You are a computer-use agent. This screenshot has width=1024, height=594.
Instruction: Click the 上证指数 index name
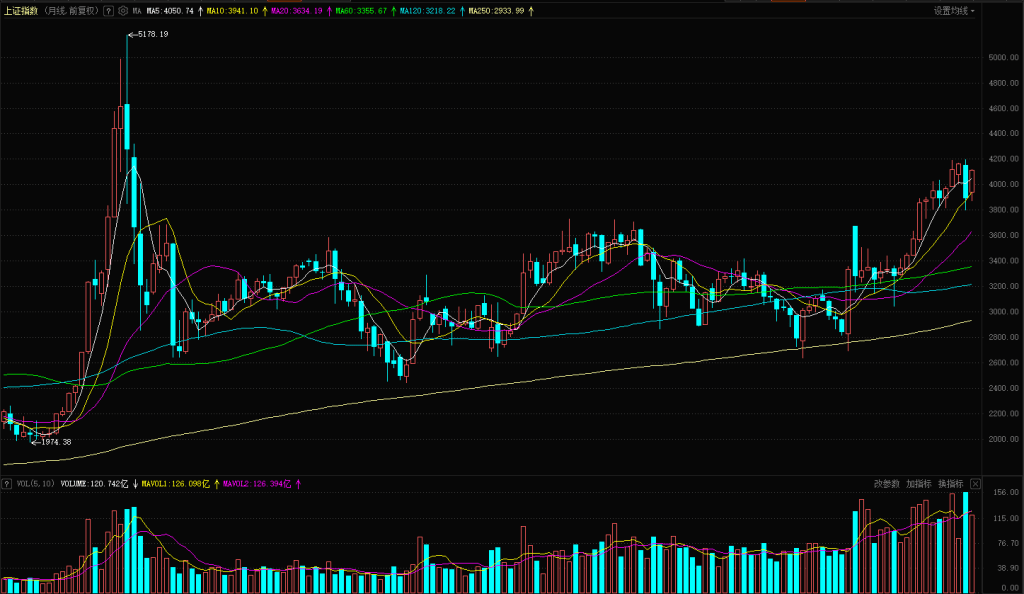[21, 11]
